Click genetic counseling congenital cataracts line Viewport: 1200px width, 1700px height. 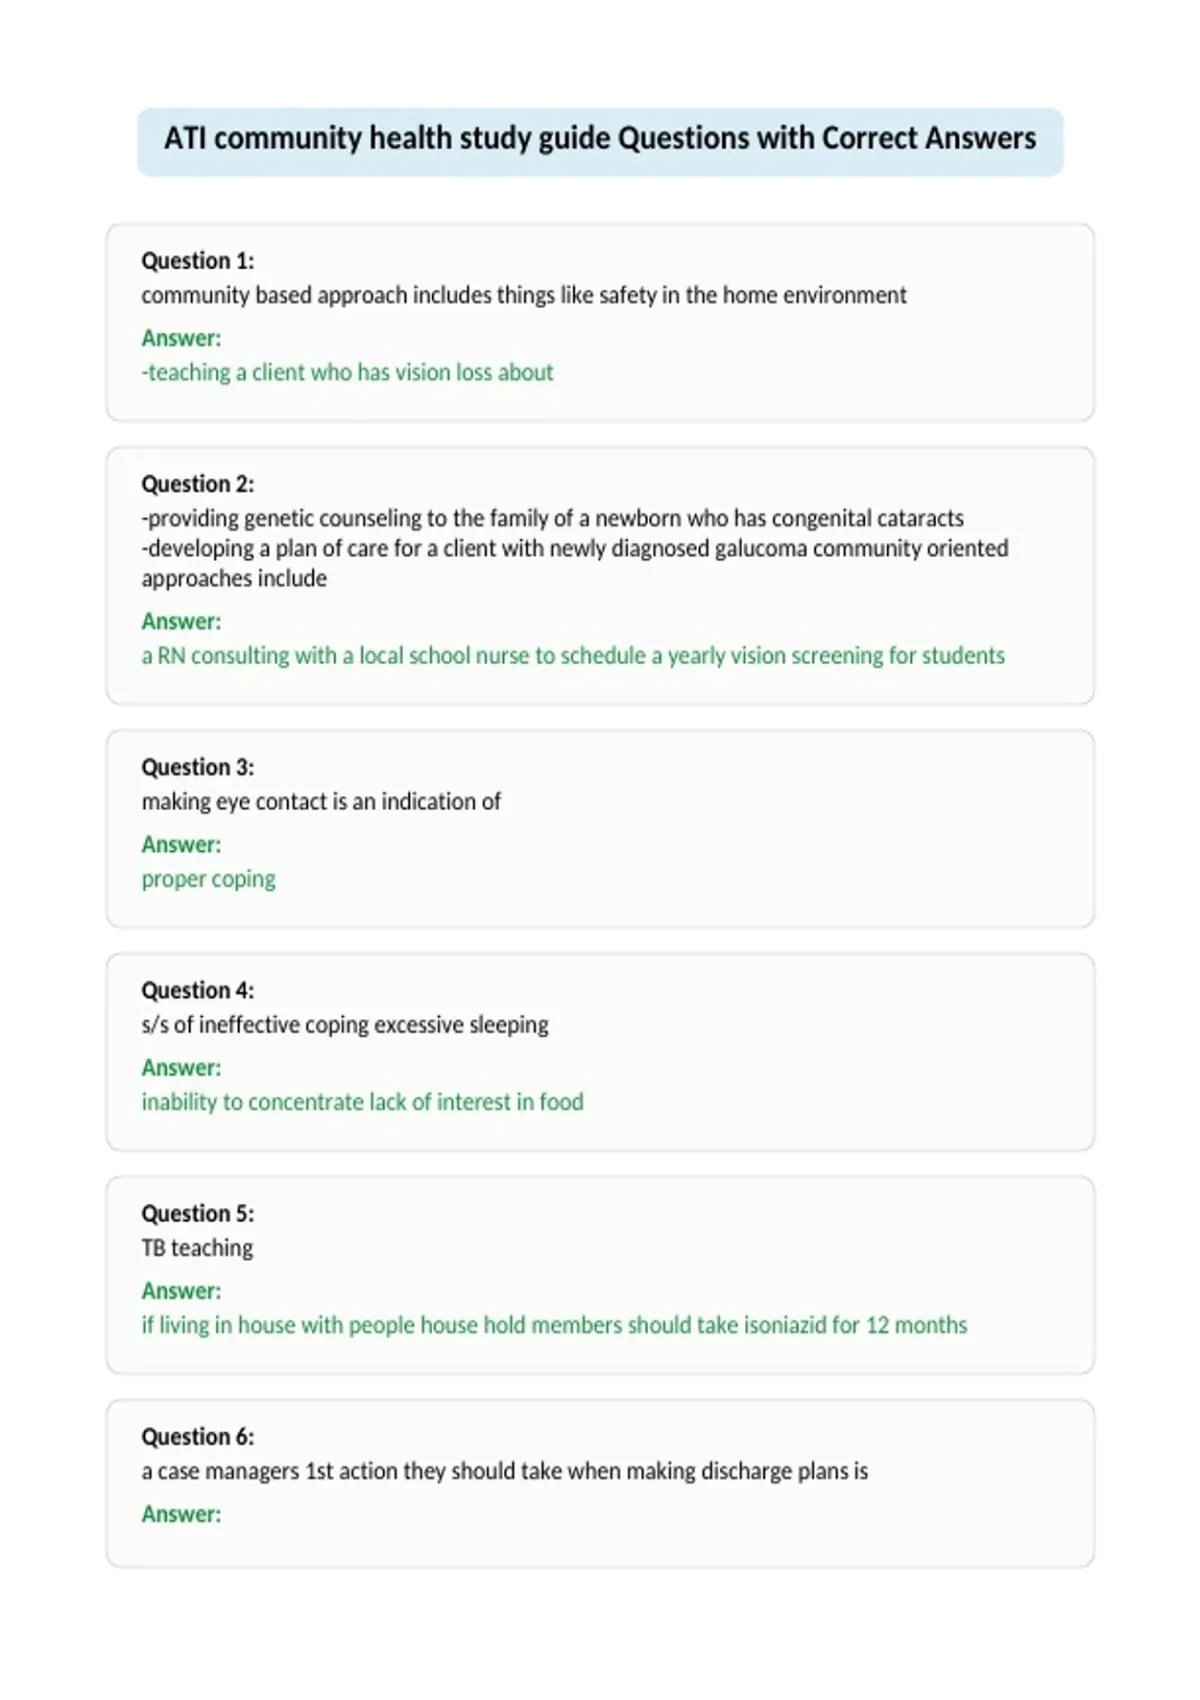coord(553,518)
